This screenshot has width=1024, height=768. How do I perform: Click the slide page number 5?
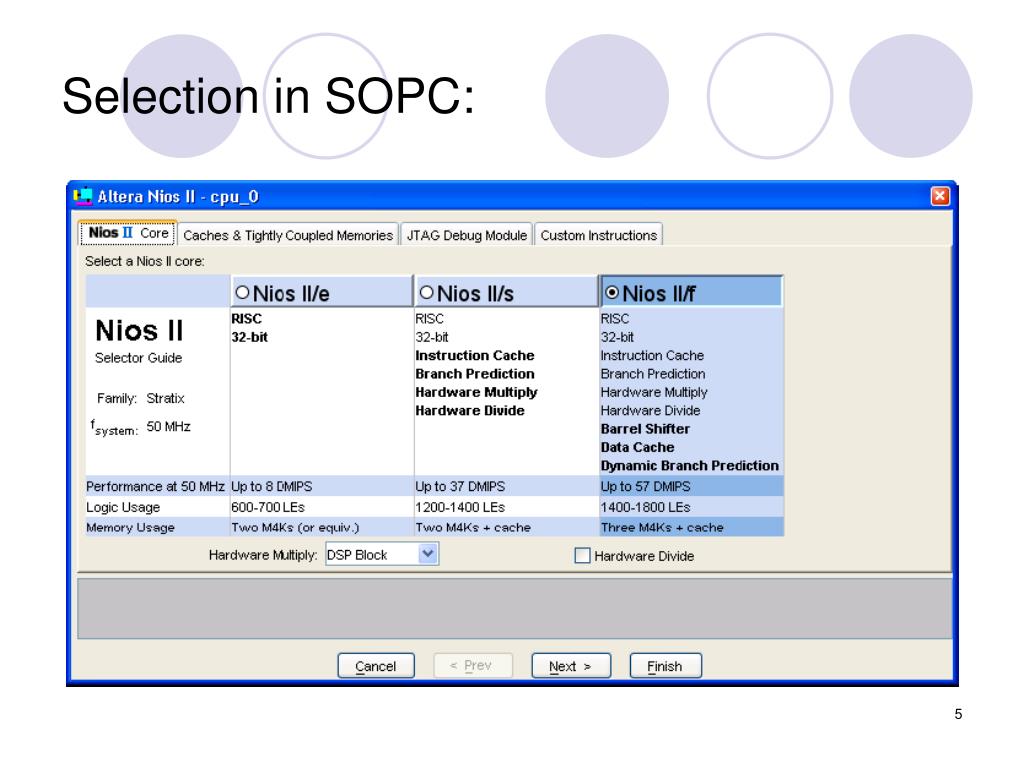[958, 714]
